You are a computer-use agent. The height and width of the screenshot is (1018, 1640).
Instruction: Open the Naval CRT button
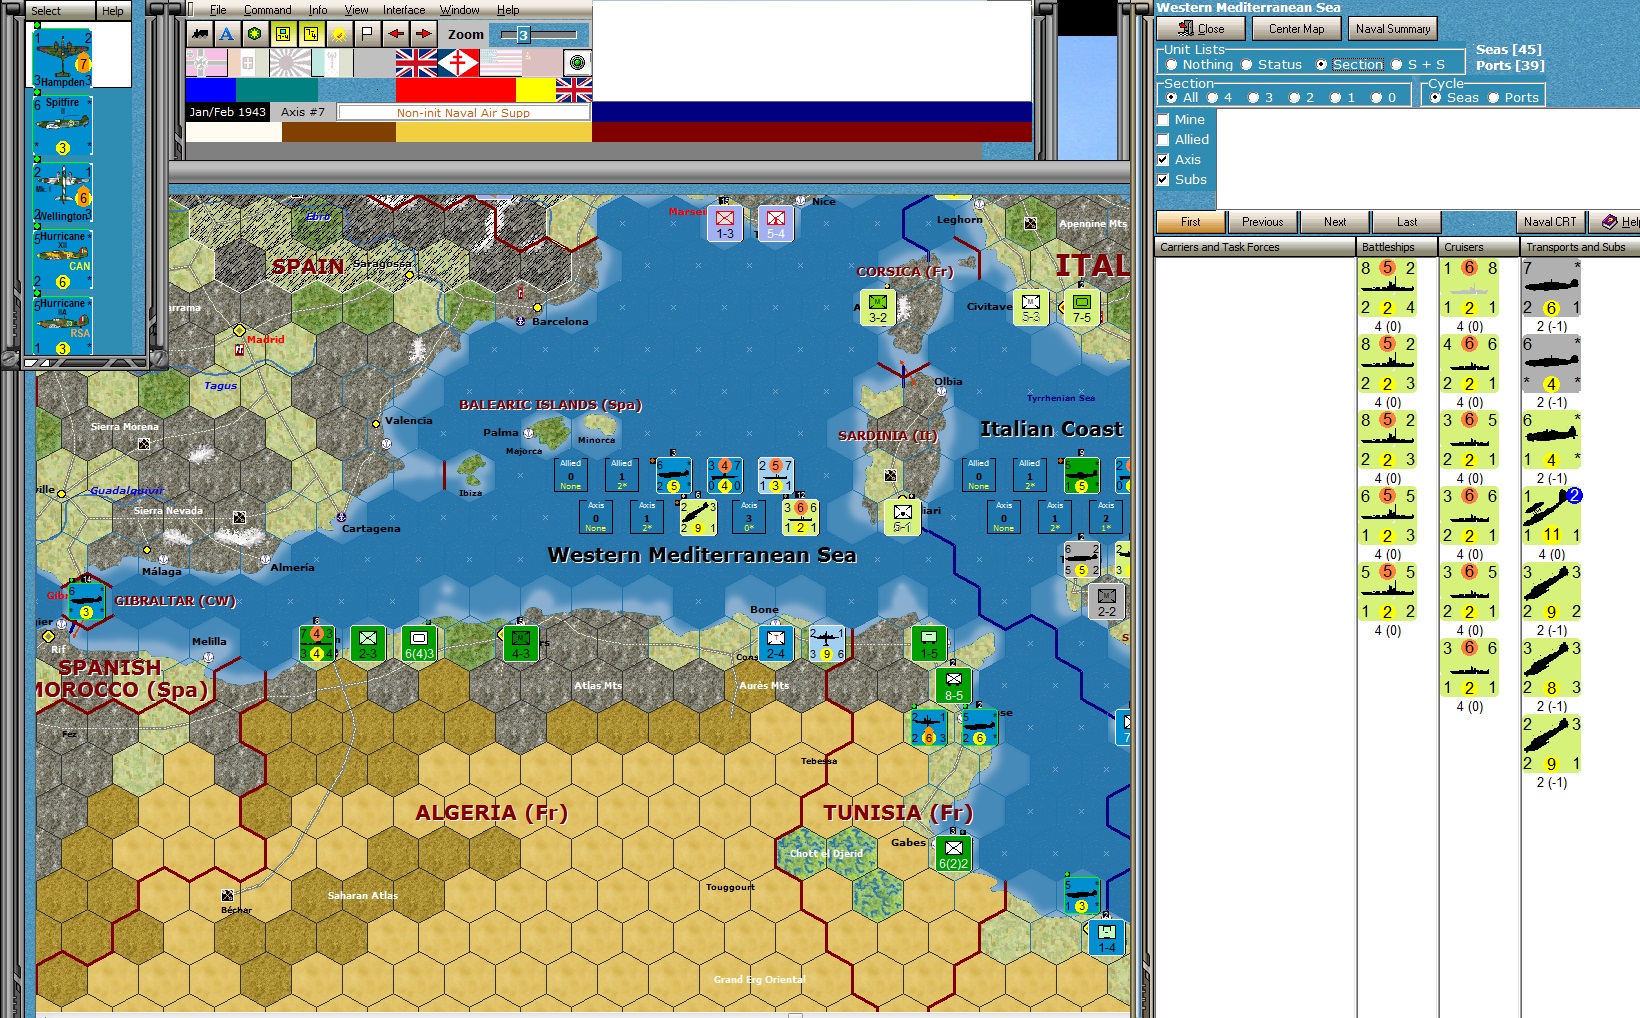[1550, 222]
